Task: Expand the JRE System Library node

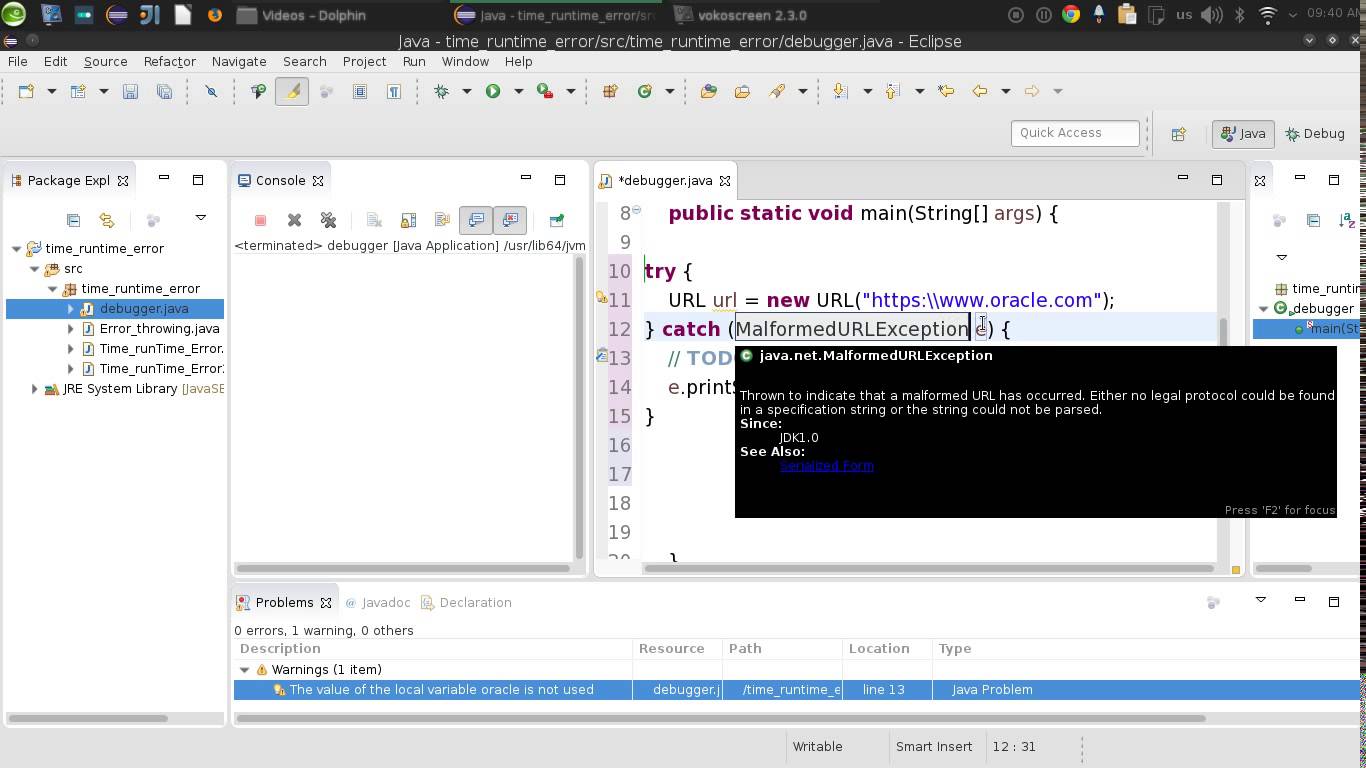Action: [x=35, y=389]
